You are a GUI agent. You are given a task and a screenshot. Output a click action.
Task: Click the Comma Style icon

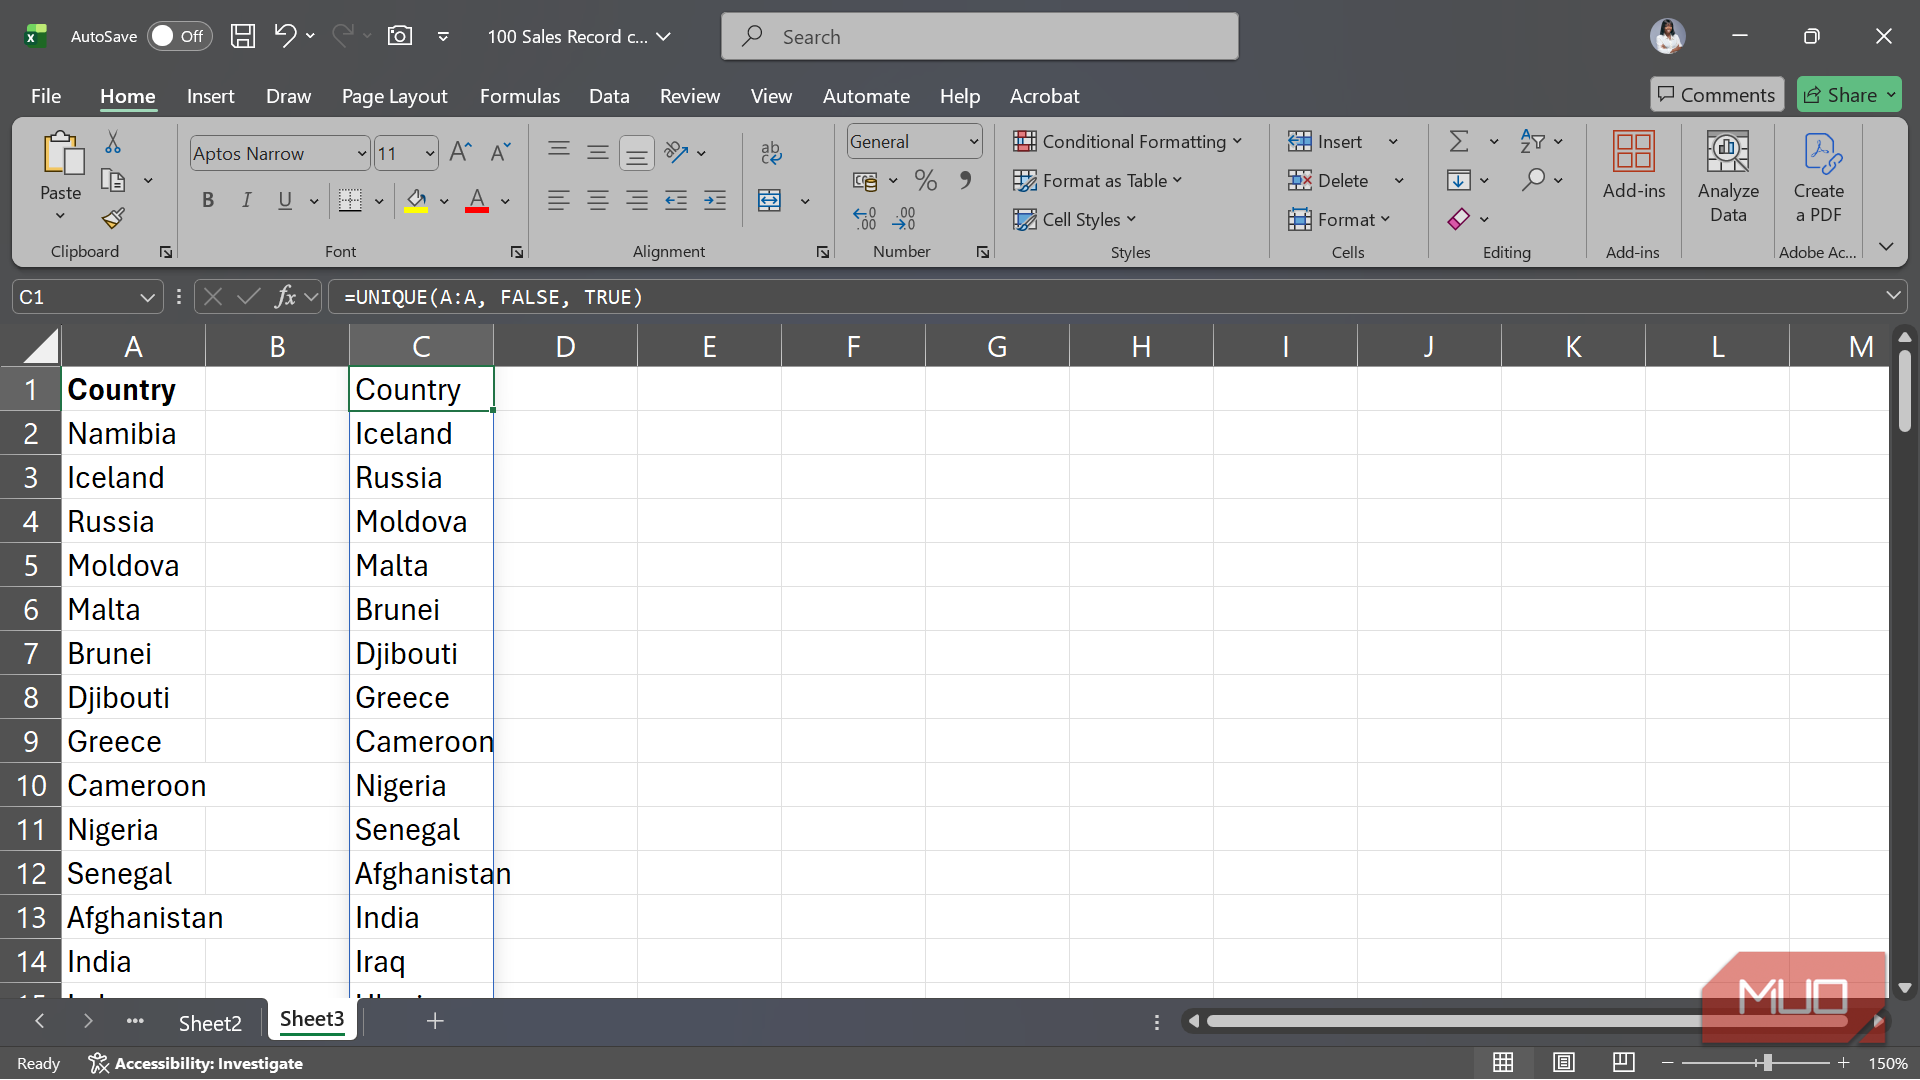point(966,181)
